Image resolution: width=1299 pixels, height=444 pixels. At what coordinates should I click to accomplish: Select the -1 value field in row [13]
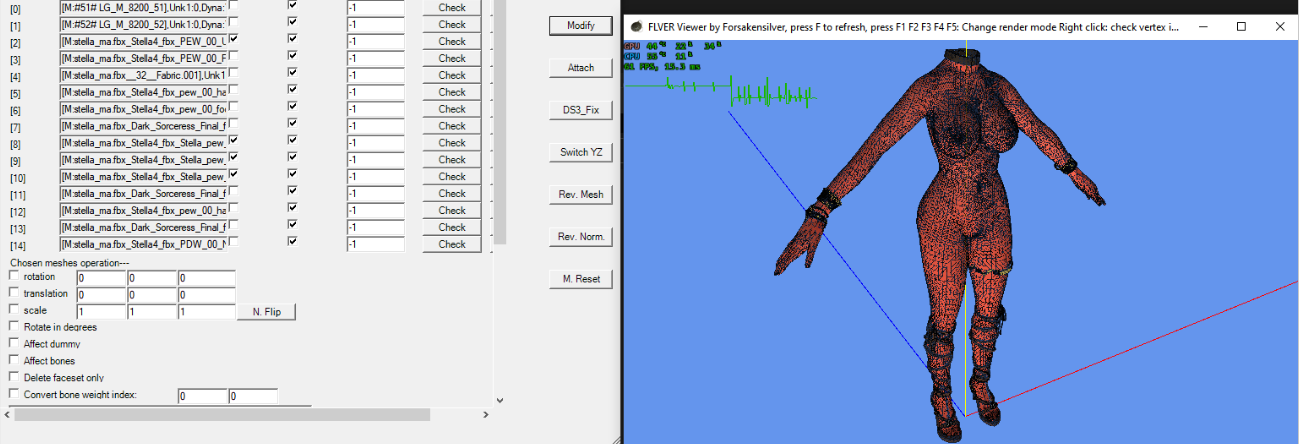coord(376,227)
